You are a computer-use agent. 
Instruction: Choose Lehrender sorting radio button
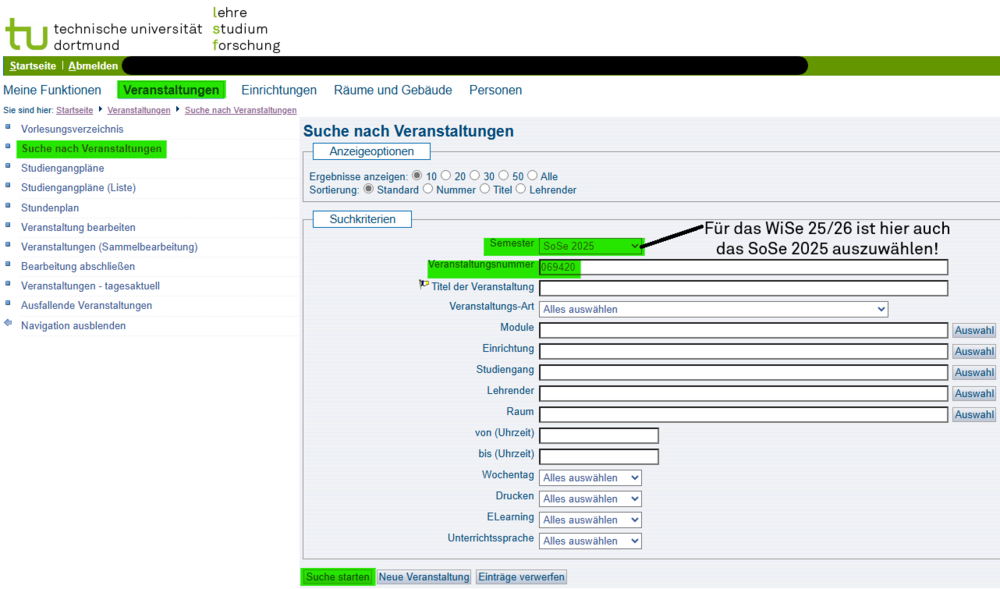coord(521,189)
